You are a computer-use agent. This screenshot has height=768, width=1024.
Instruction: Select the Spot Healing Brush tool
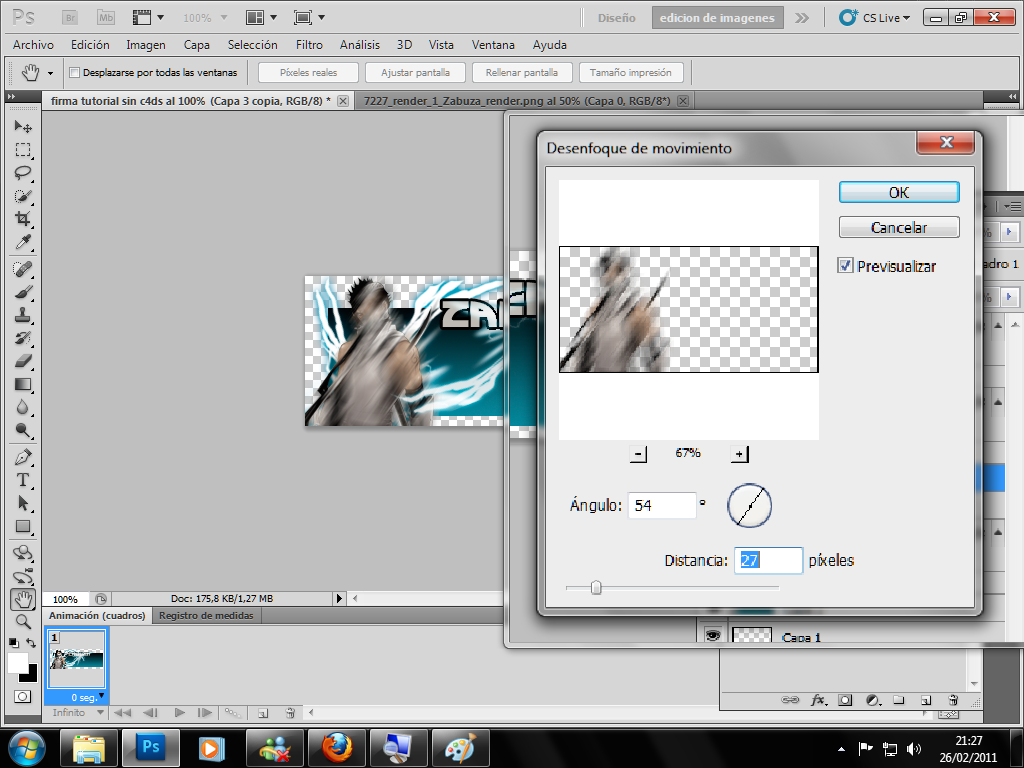tap(23, 268)
